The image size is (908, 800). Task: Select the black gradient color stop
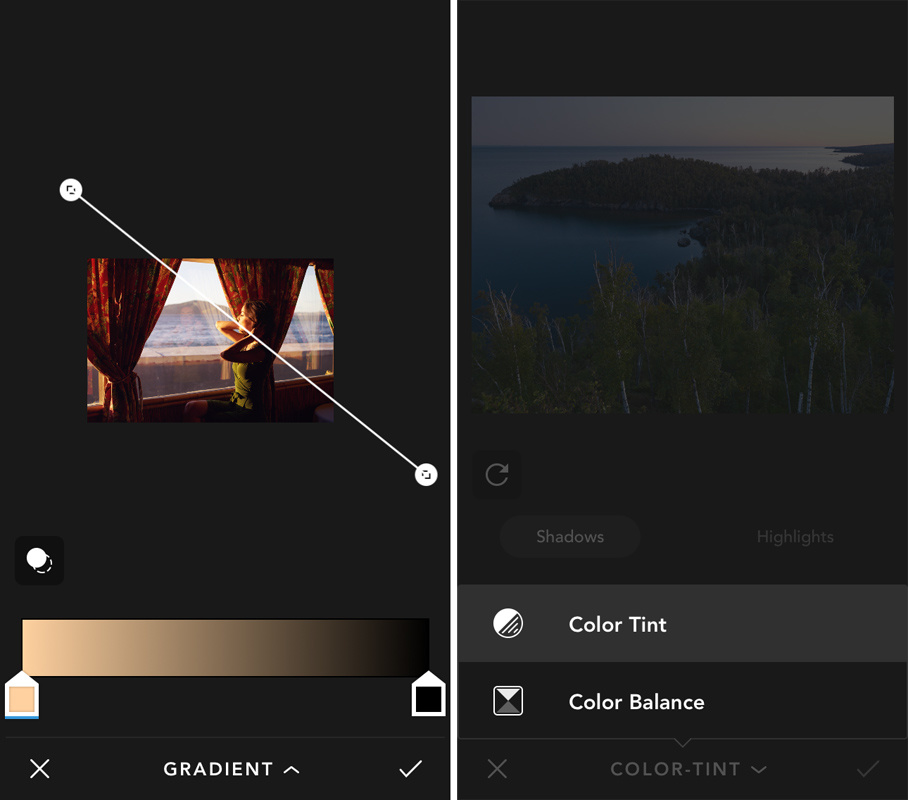tap(429, 694)
